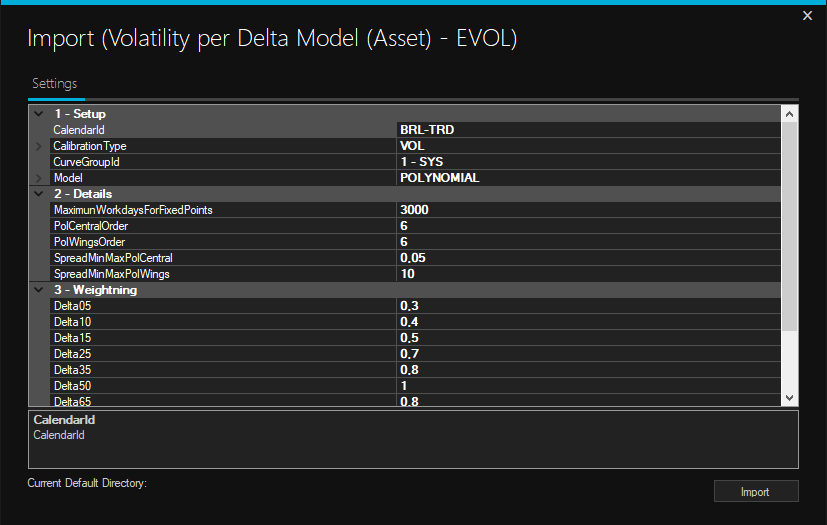Screen dimensions: 827x525
Task: Click the Import button
Action: click(755, 491)
